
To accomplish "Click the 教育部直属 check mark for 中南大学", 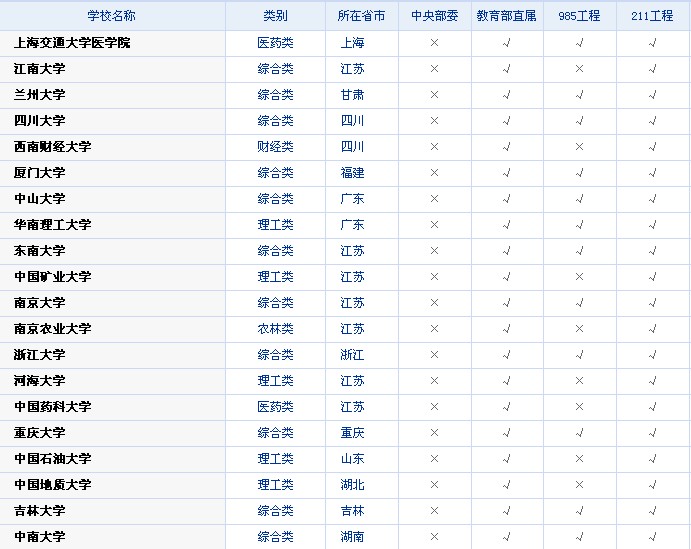I will coord(507,537).
